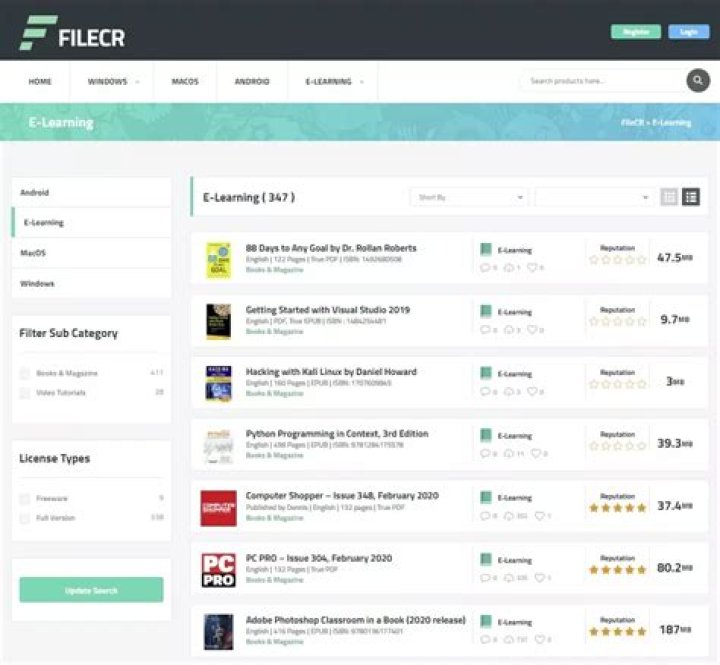Click the 187 MB size of Photoshop book
The image size is (720, 665).
pos(675,630)
